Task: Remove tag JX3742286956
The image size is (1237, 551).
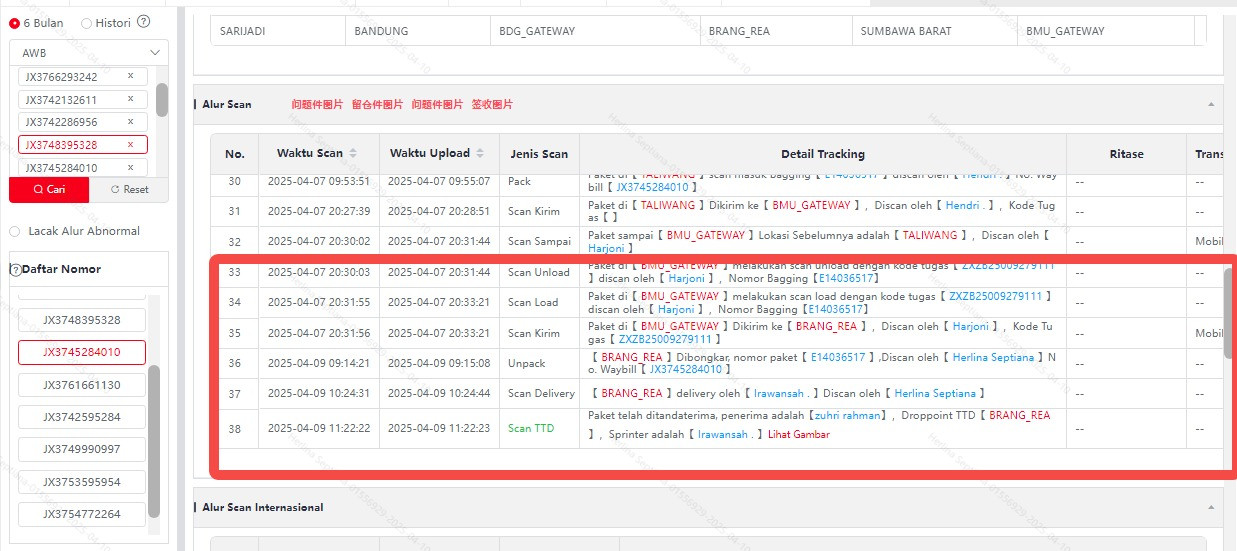Action: (x=130, y=122)
